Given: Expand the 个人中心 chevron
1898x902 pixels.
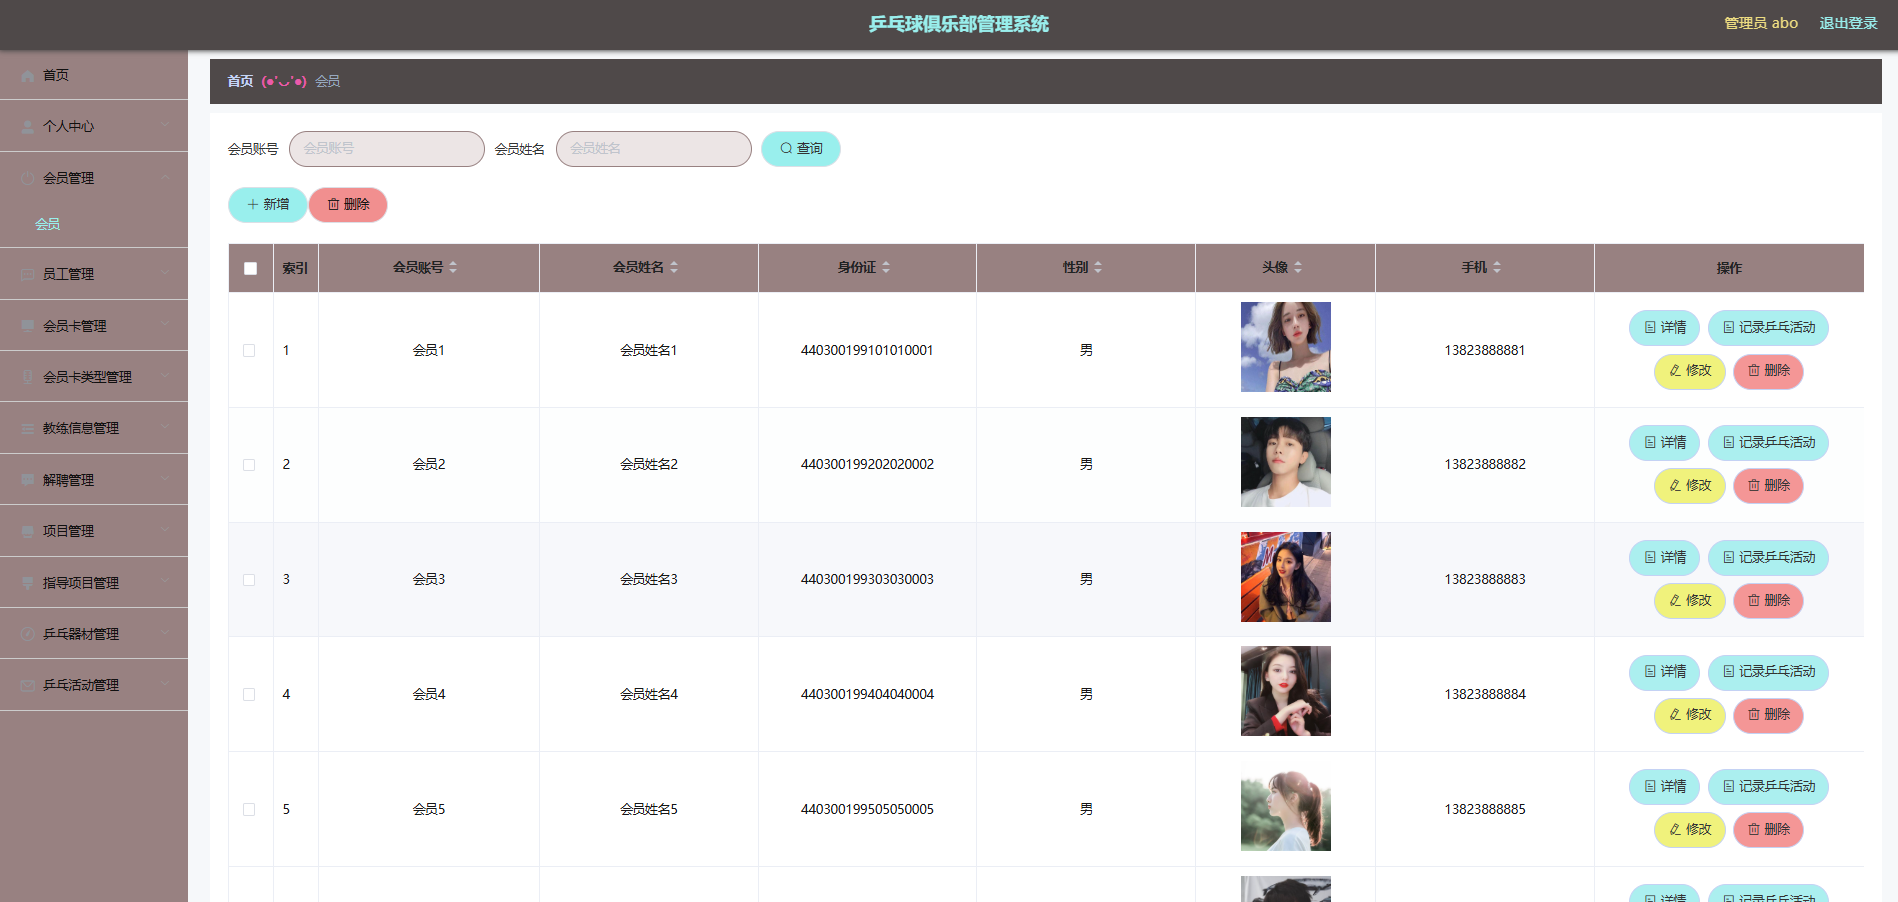Looking at the screenshot, I should 165,126.
